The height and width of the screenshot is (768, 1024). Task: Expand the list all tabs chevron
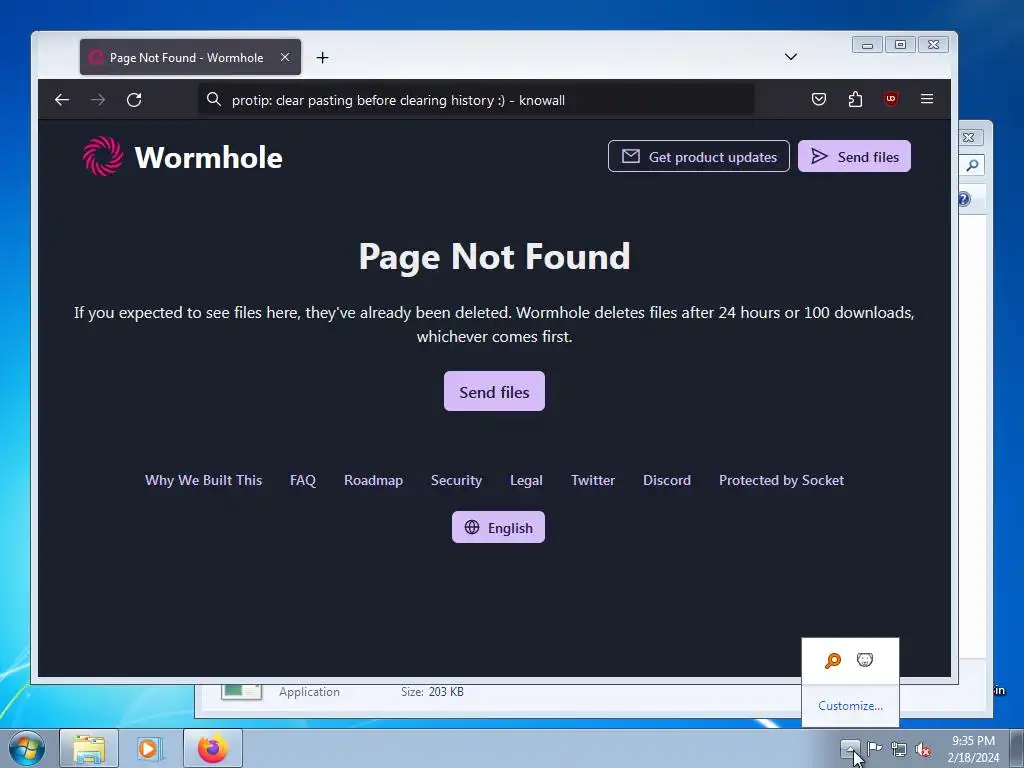[791, 57]
